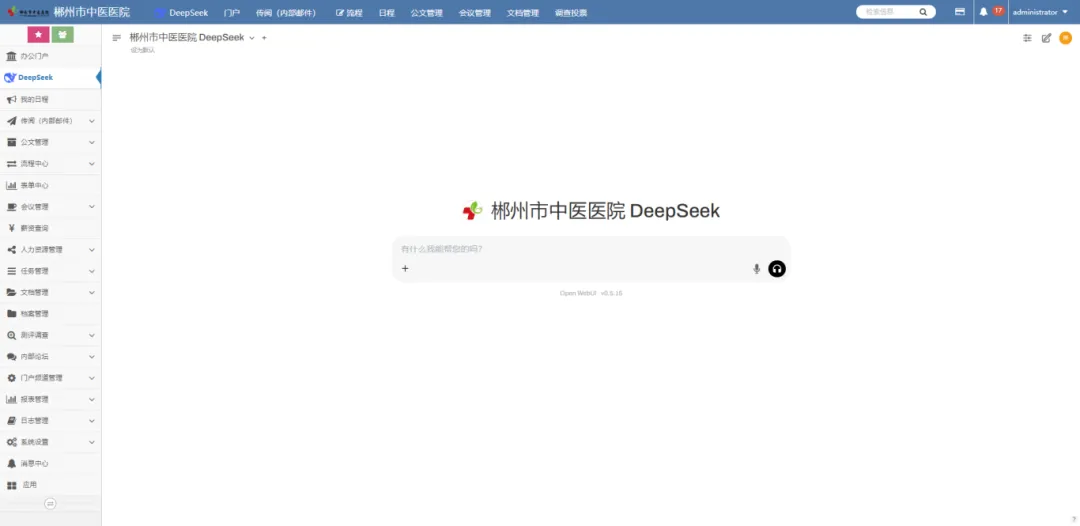Focus the chat message input box
Viewport: 1080px width, 526px height.
pyautogui.click(x=591, y=249)
